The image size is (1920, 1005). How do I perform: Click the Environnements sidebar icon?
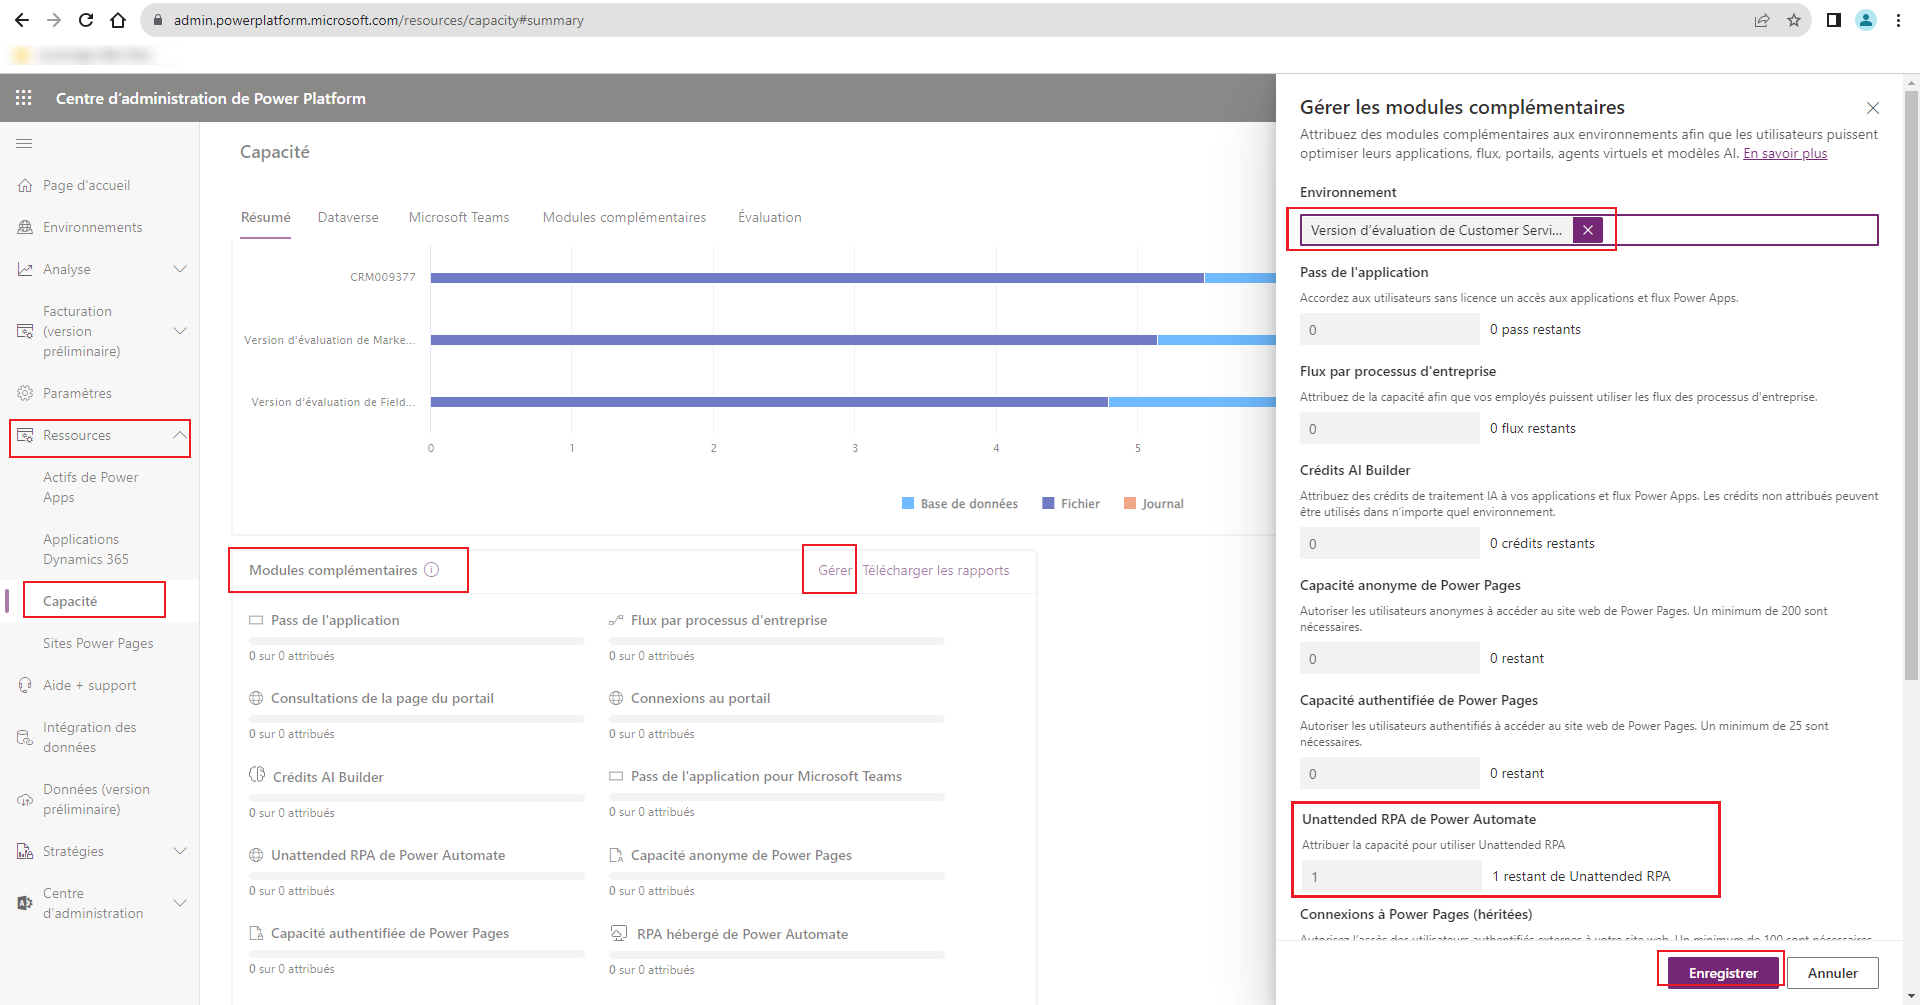[25, 228]
